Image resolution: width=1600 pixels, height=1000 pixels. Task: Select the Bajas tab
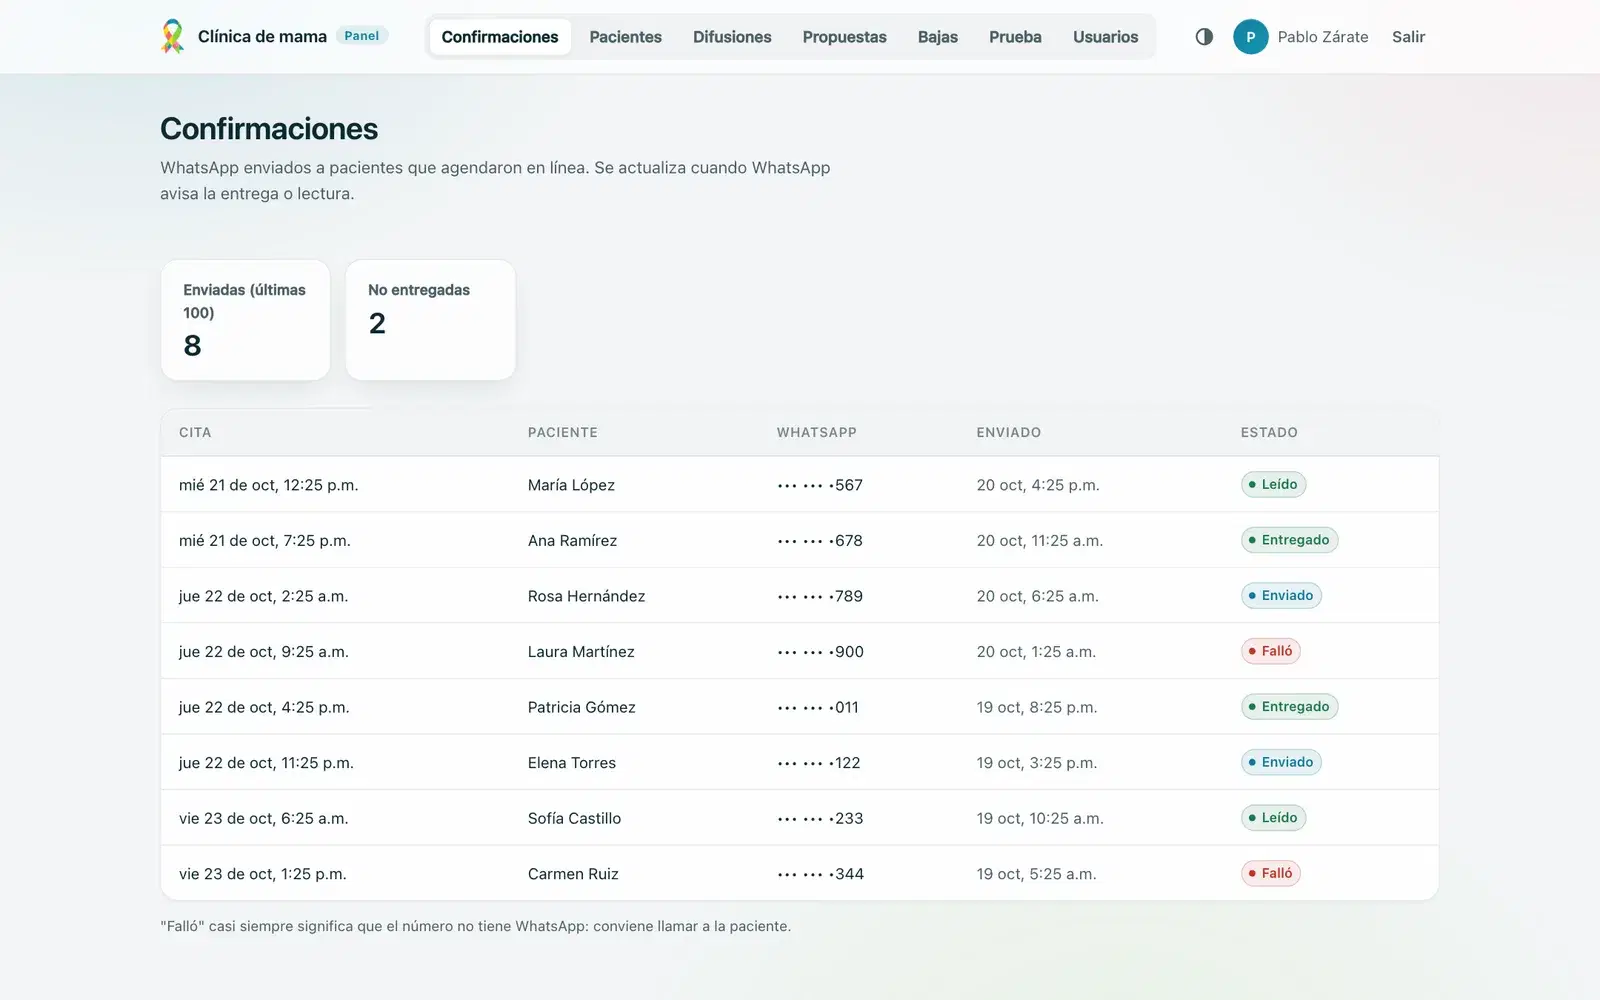[x=938, y=37]
